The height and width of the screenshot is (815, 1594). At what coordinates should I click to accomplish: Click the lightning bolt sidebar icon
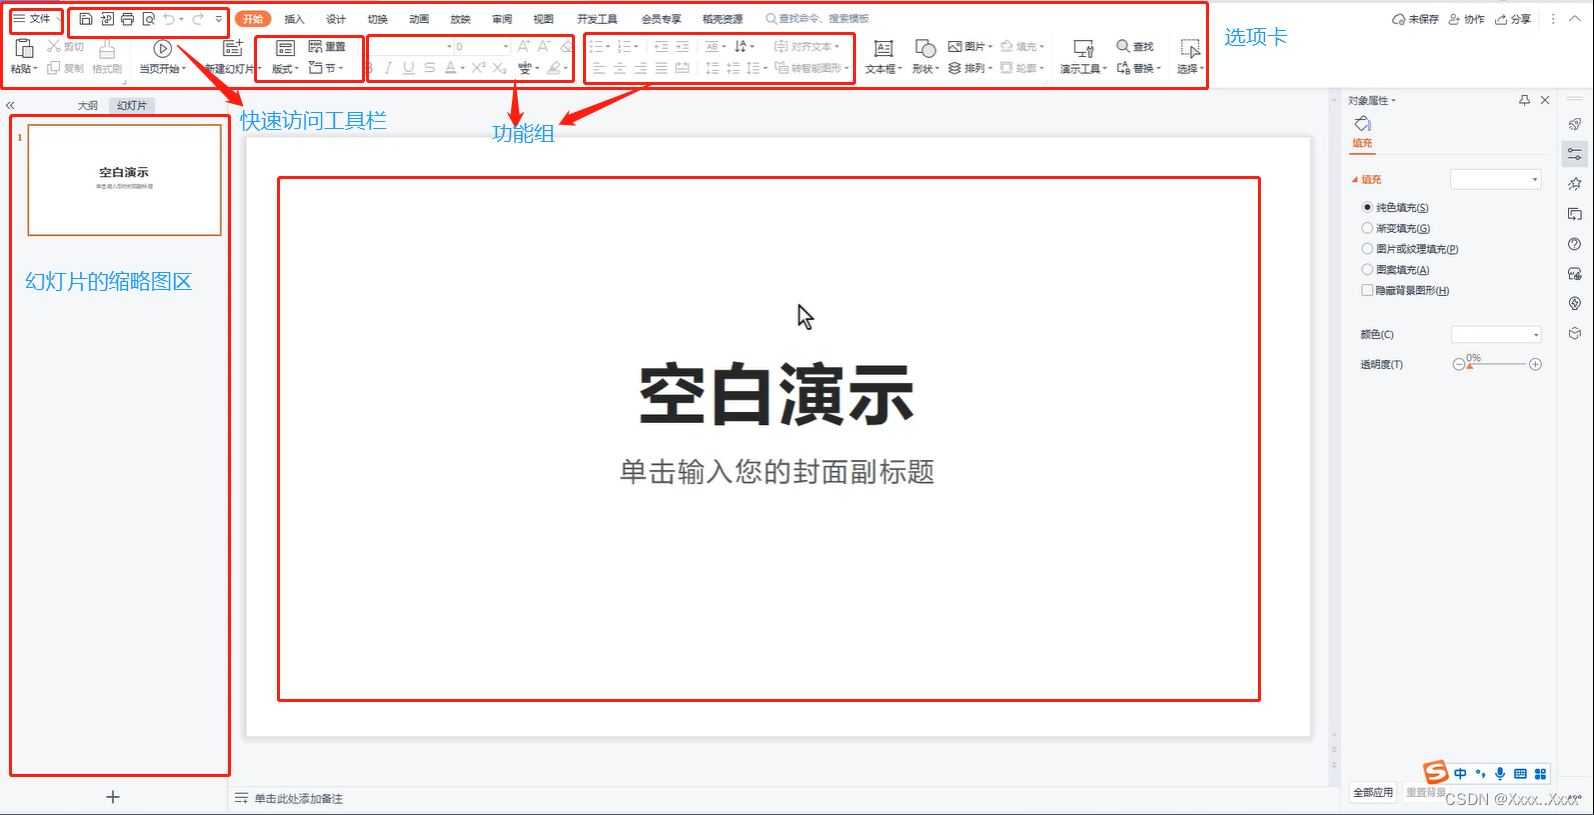1575,303
